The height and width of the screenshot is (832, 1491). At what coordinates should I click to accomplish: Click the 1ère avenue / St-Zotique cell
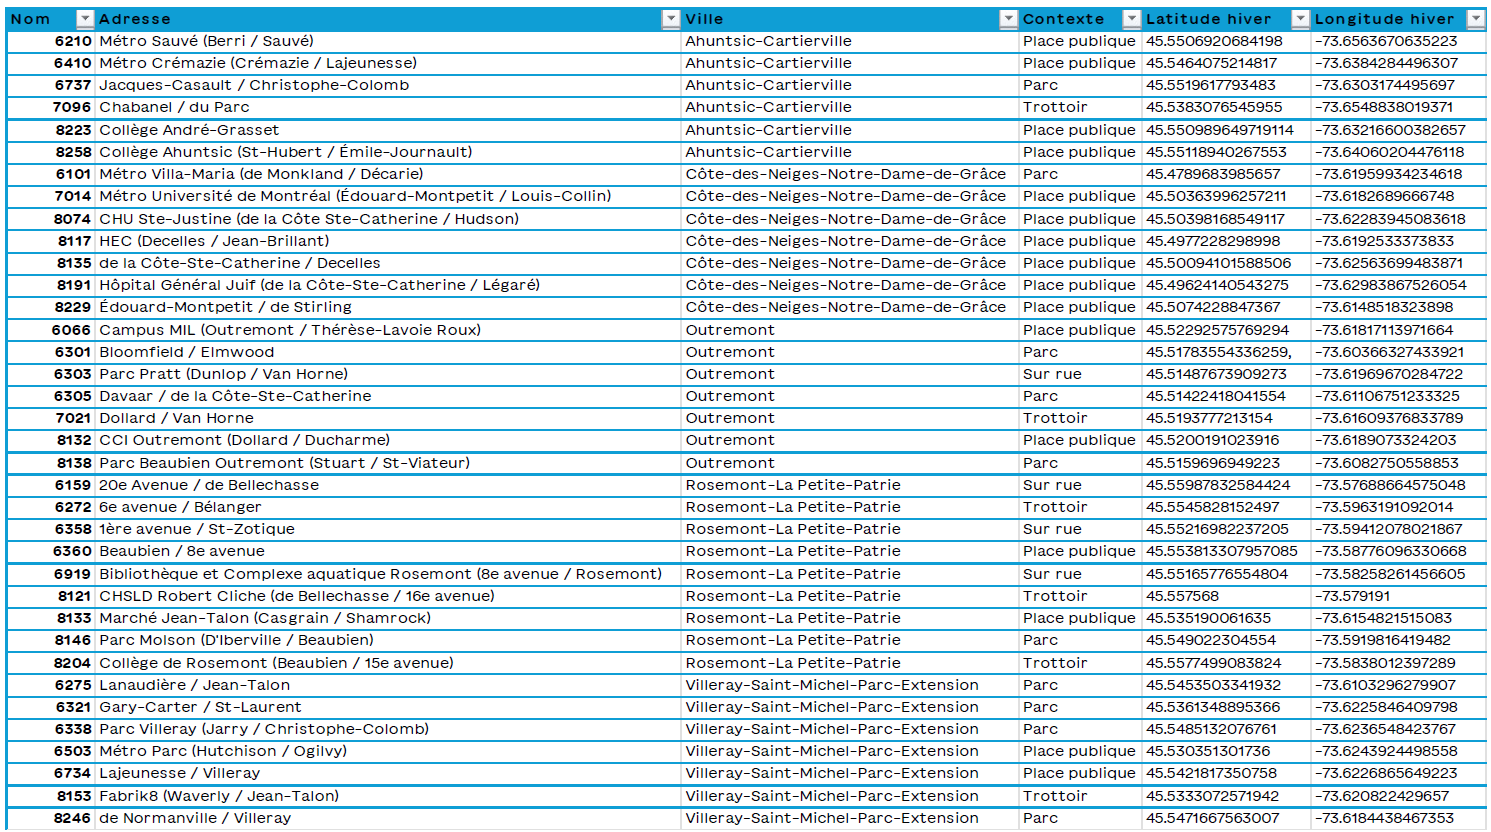[x=388, y=529]
